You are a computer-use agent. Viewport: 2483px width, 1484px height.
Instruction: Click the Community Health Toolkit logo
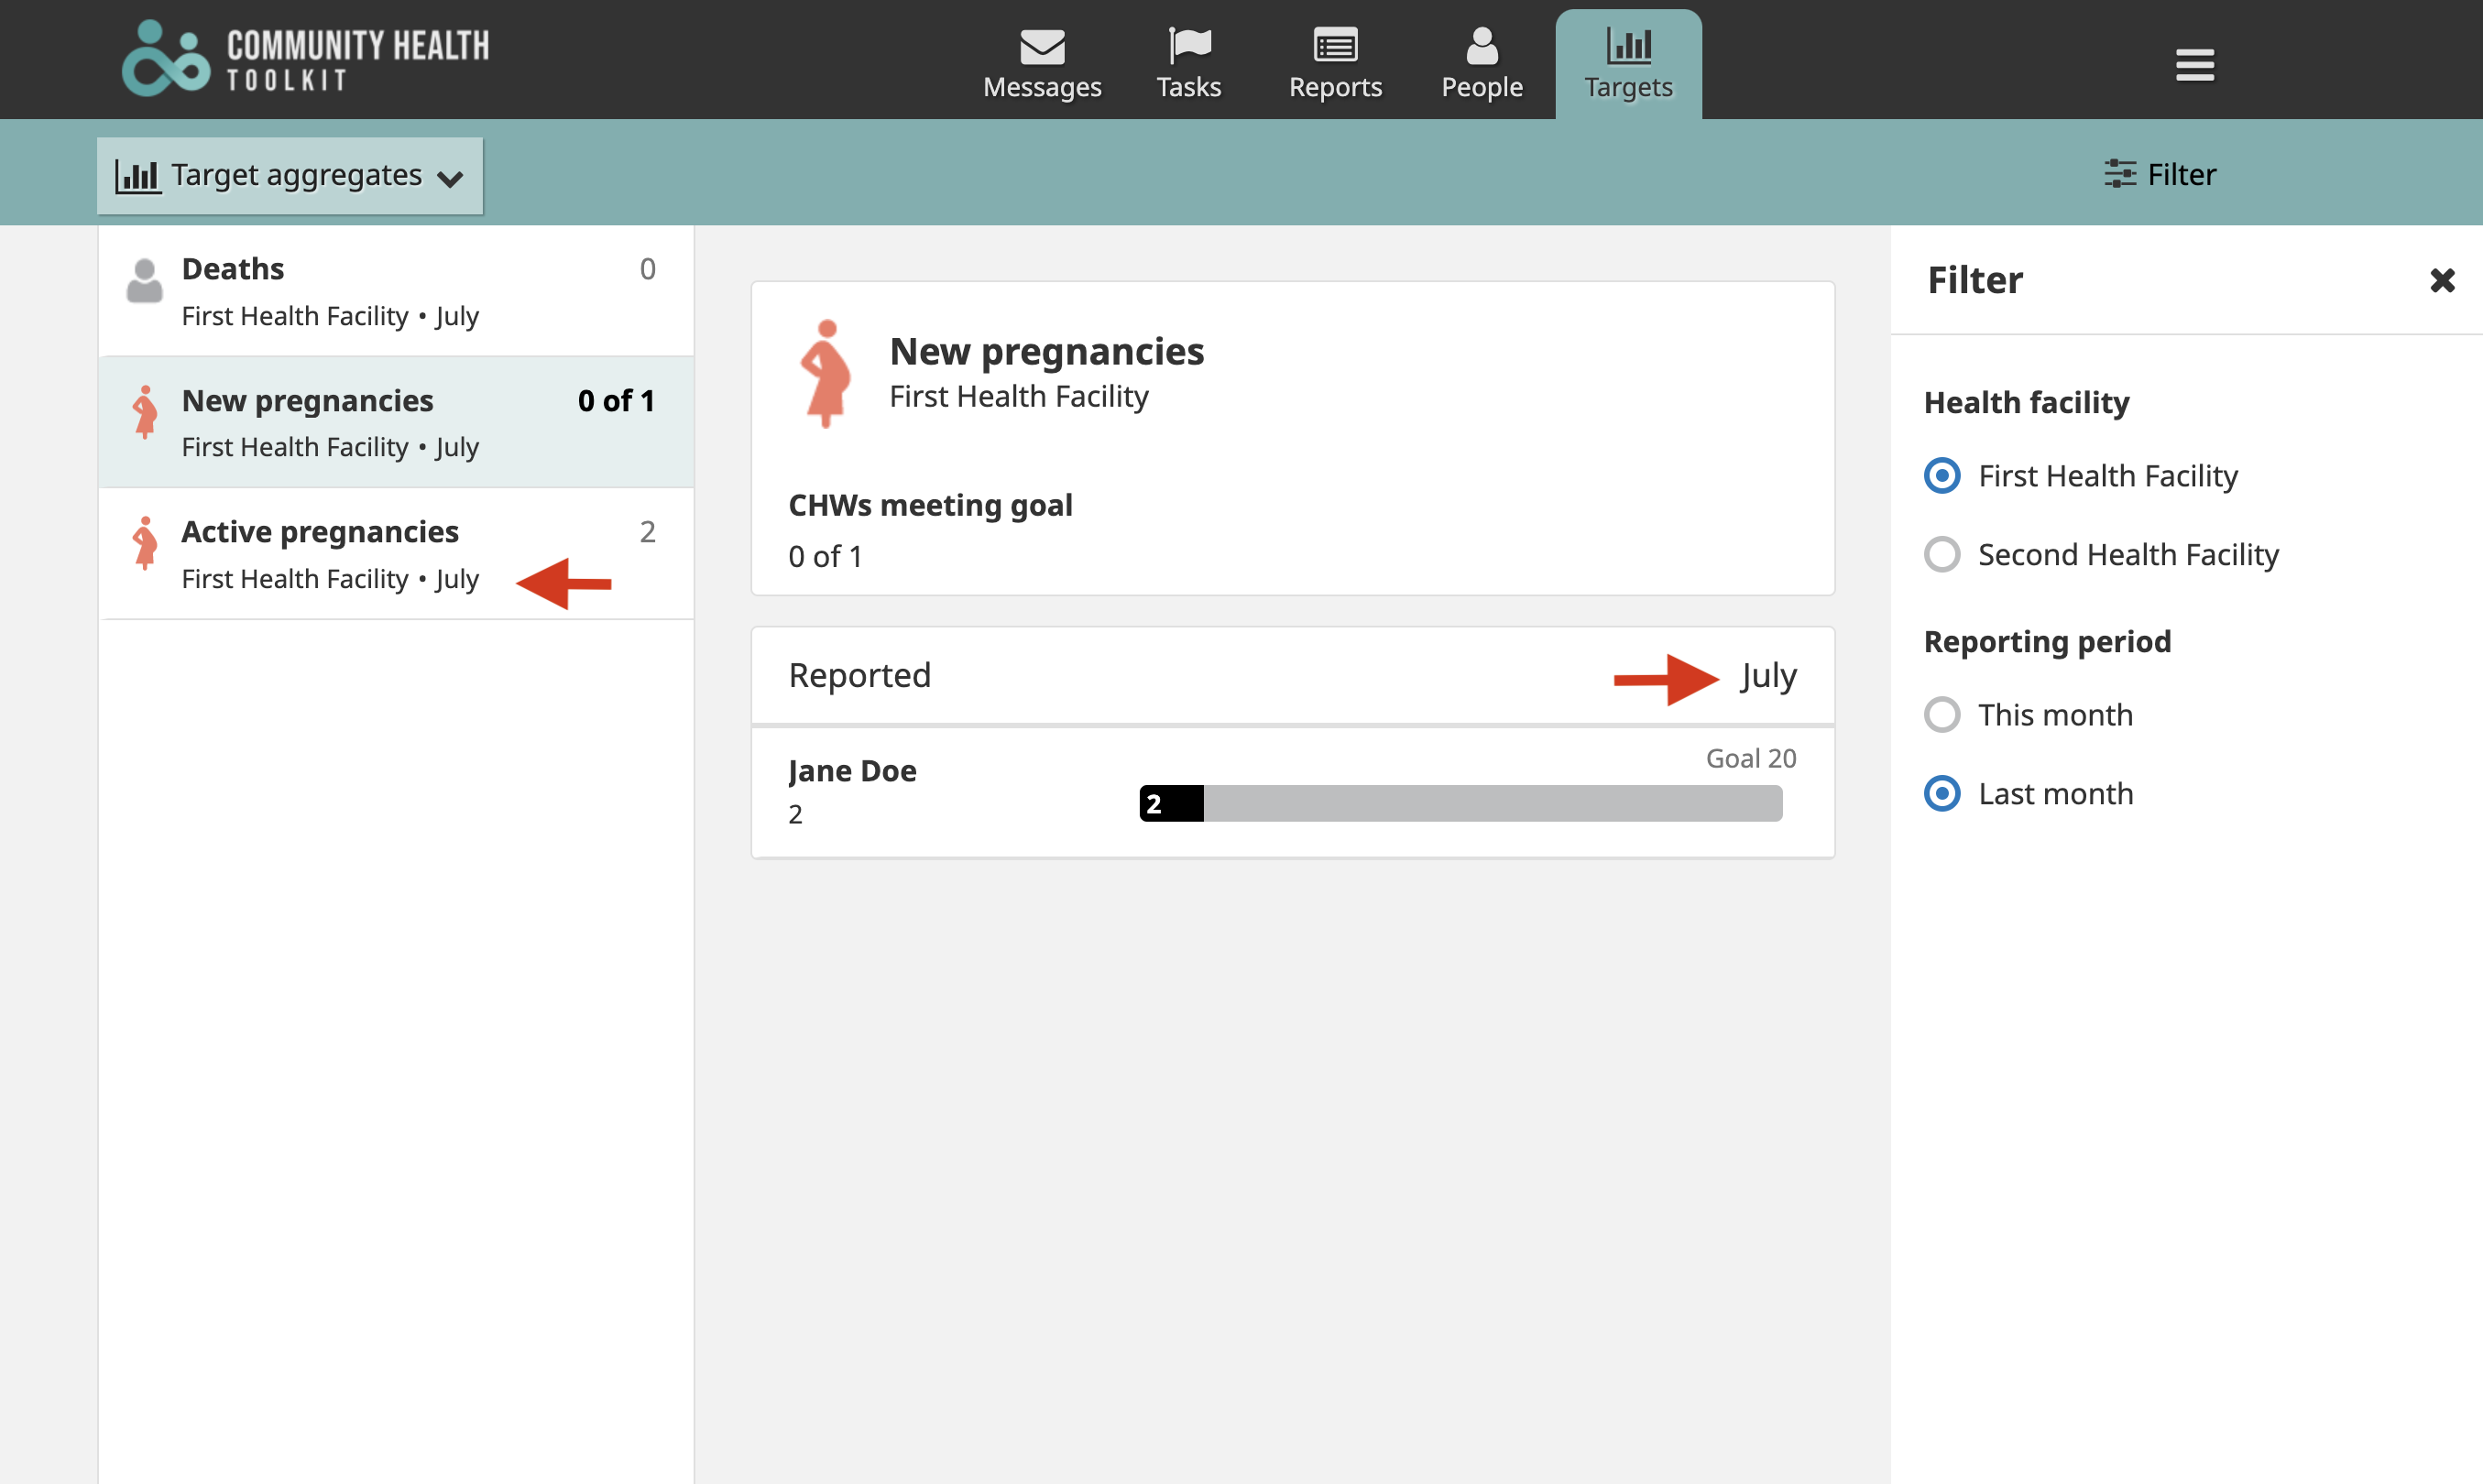pyautogui.click(x=305, y=58)
